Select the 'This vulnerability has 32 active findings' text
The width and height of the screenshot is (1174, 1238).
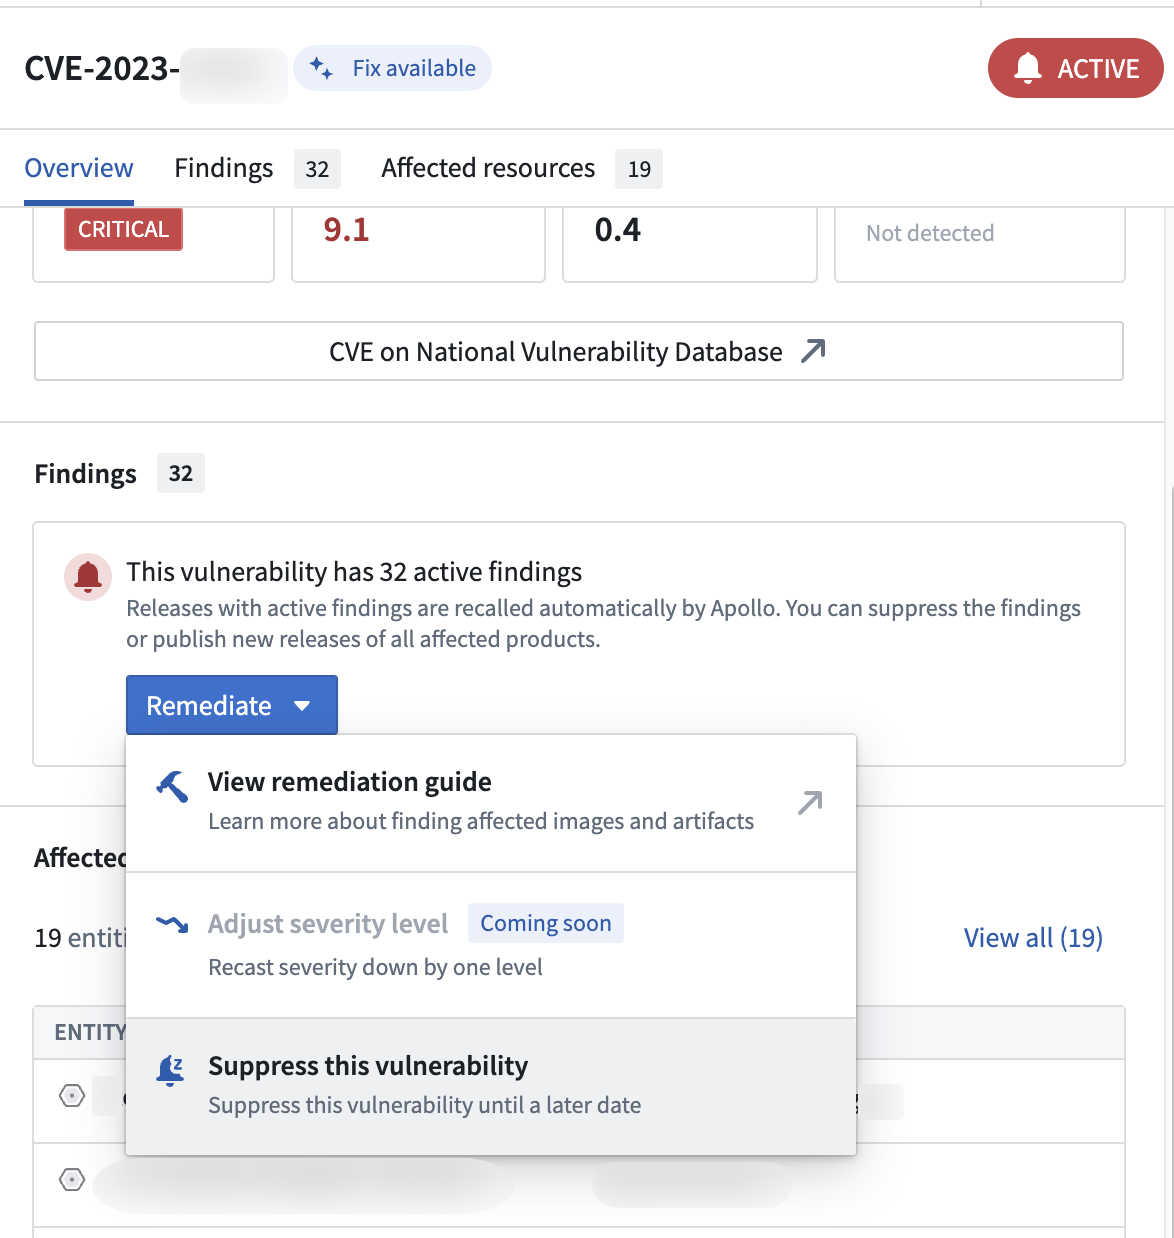[354, 572]
